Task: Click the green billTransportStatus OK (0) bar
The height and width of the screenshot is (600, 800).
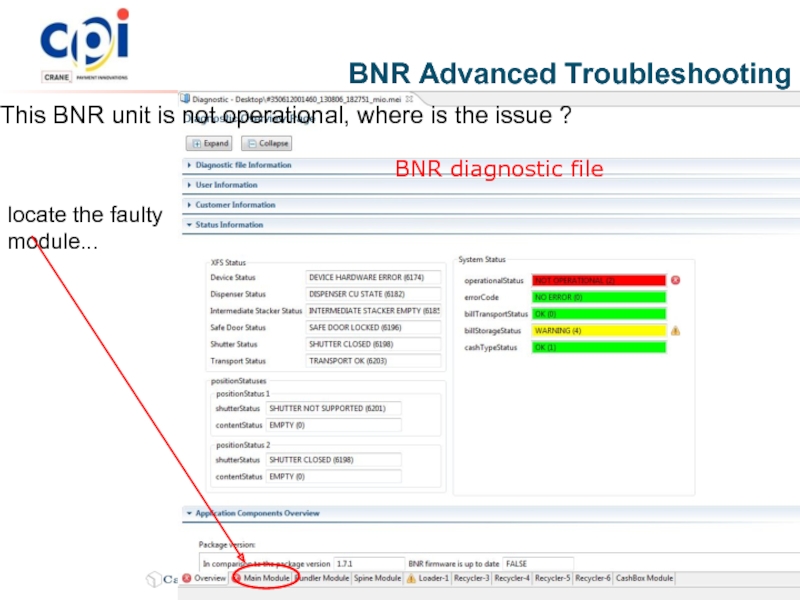Action: coord(599,314)
